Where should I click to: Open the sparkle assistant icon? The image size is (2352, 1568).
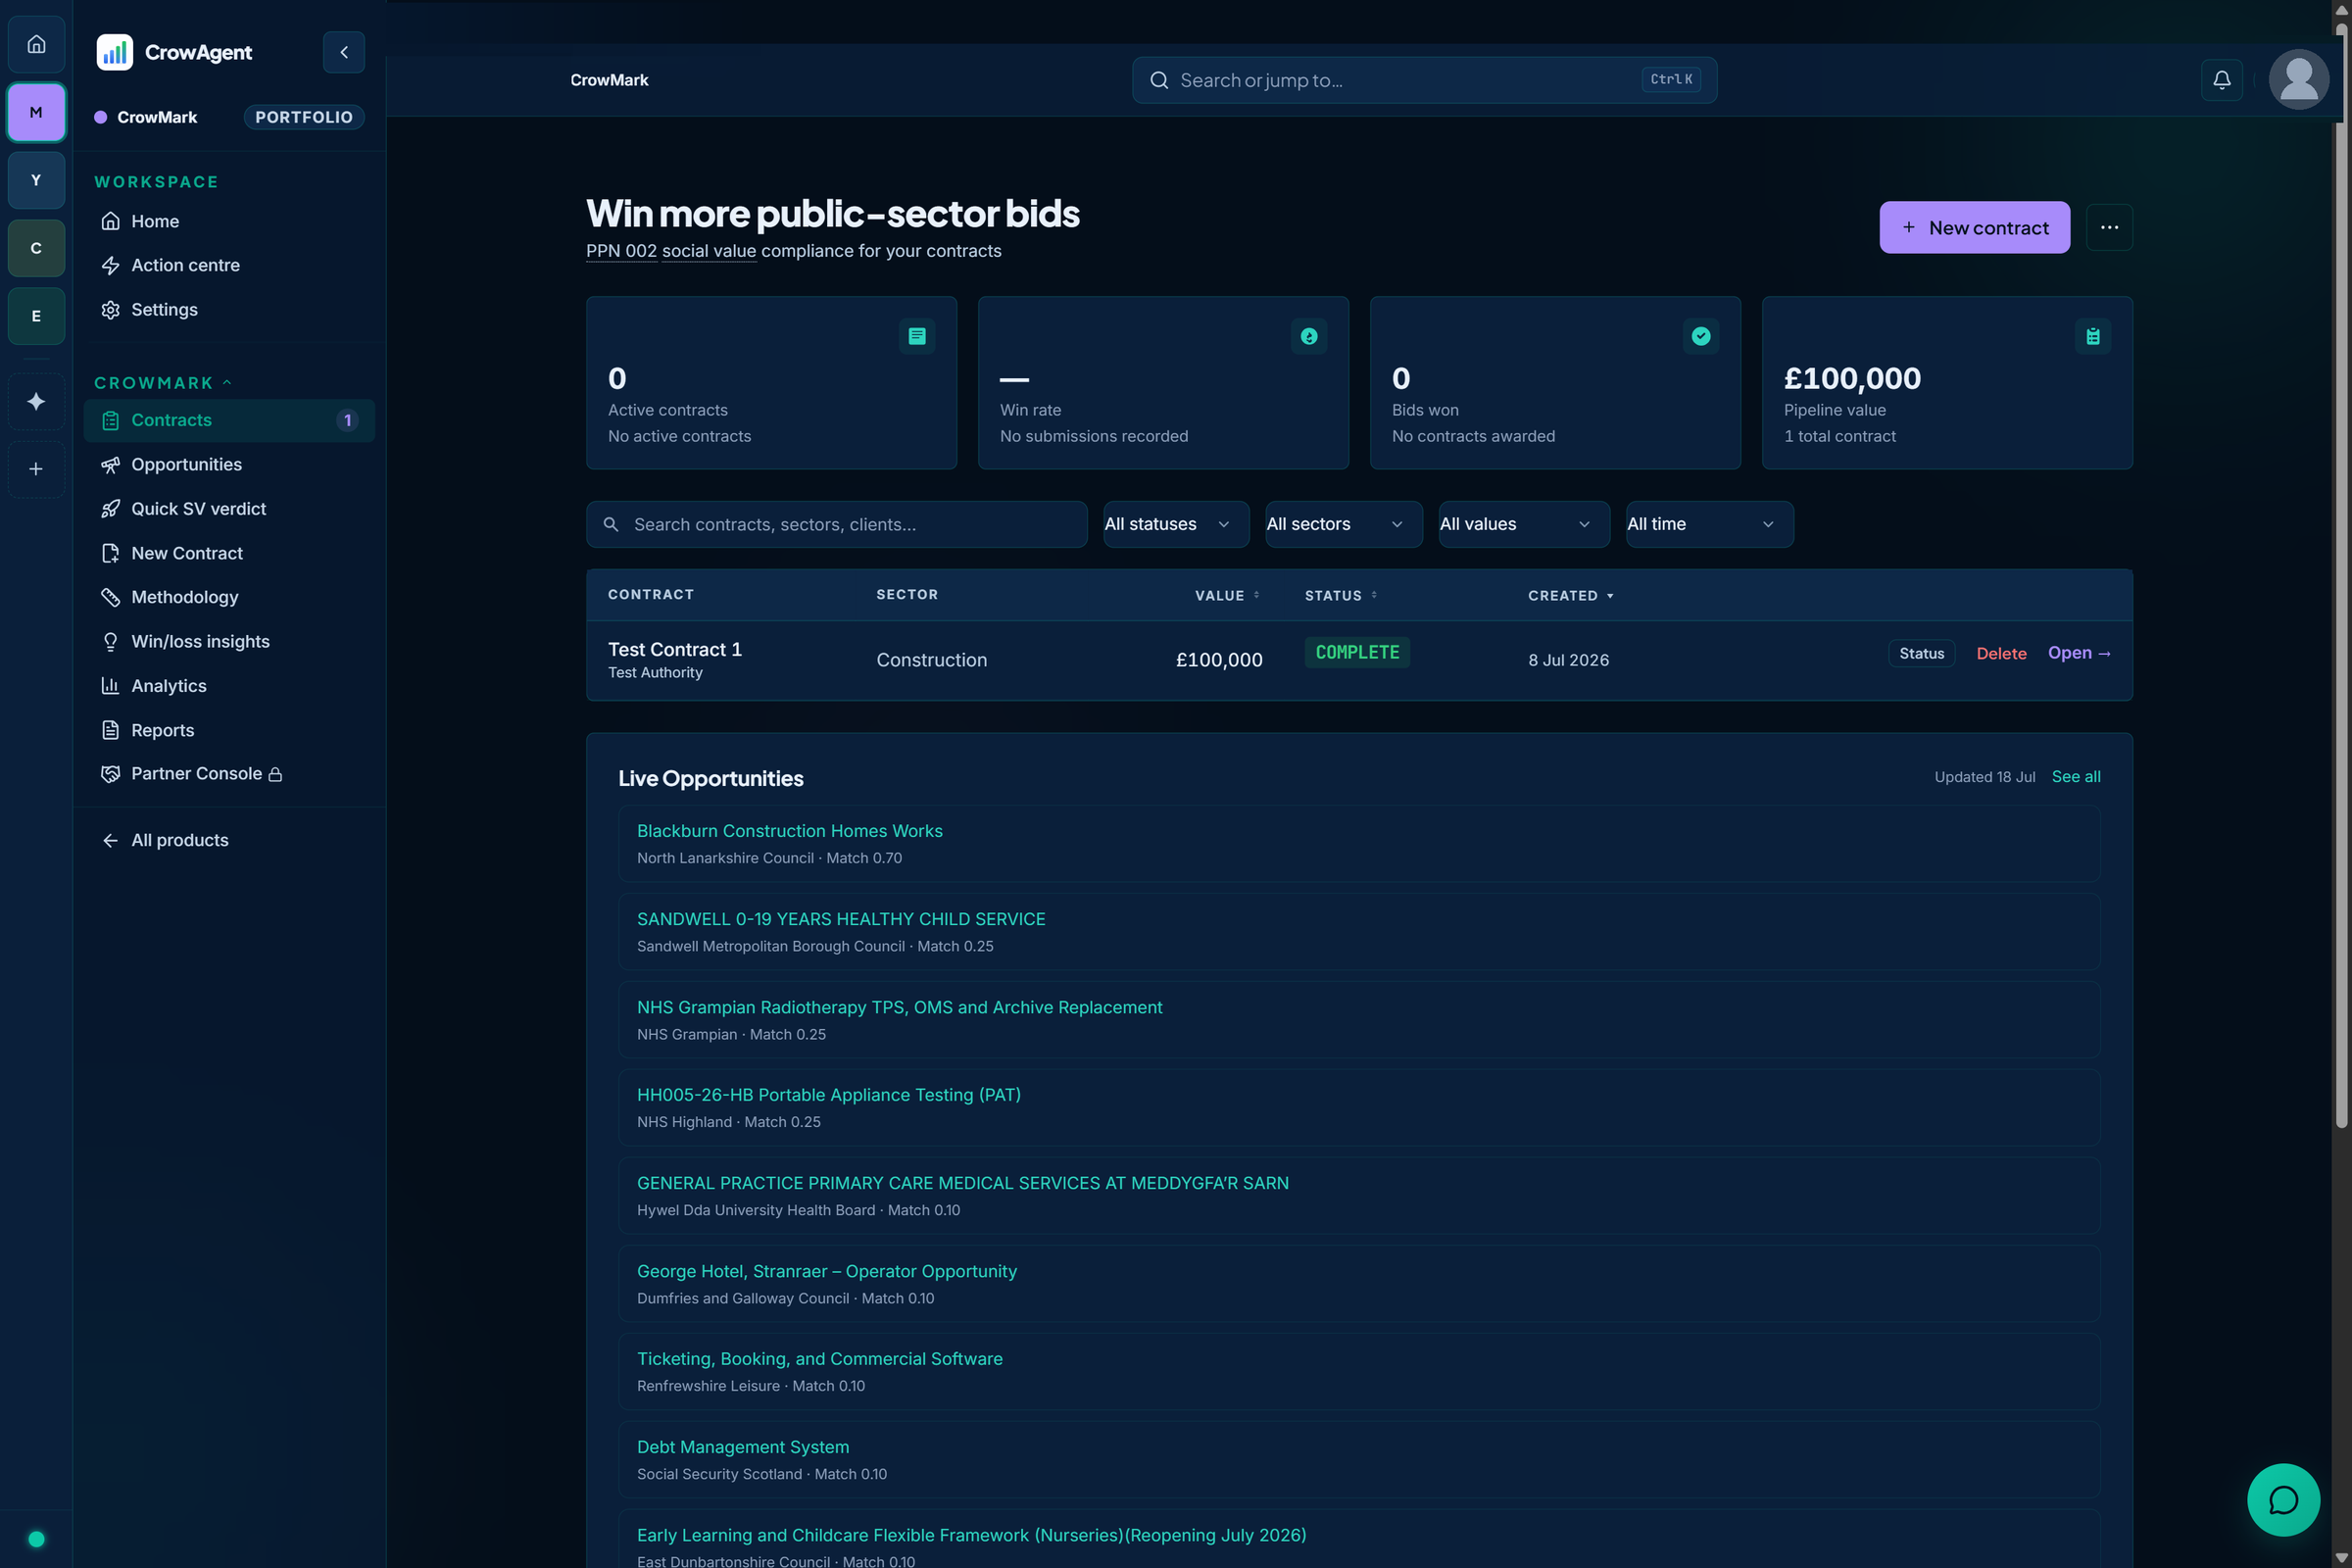tap(36, 401)
